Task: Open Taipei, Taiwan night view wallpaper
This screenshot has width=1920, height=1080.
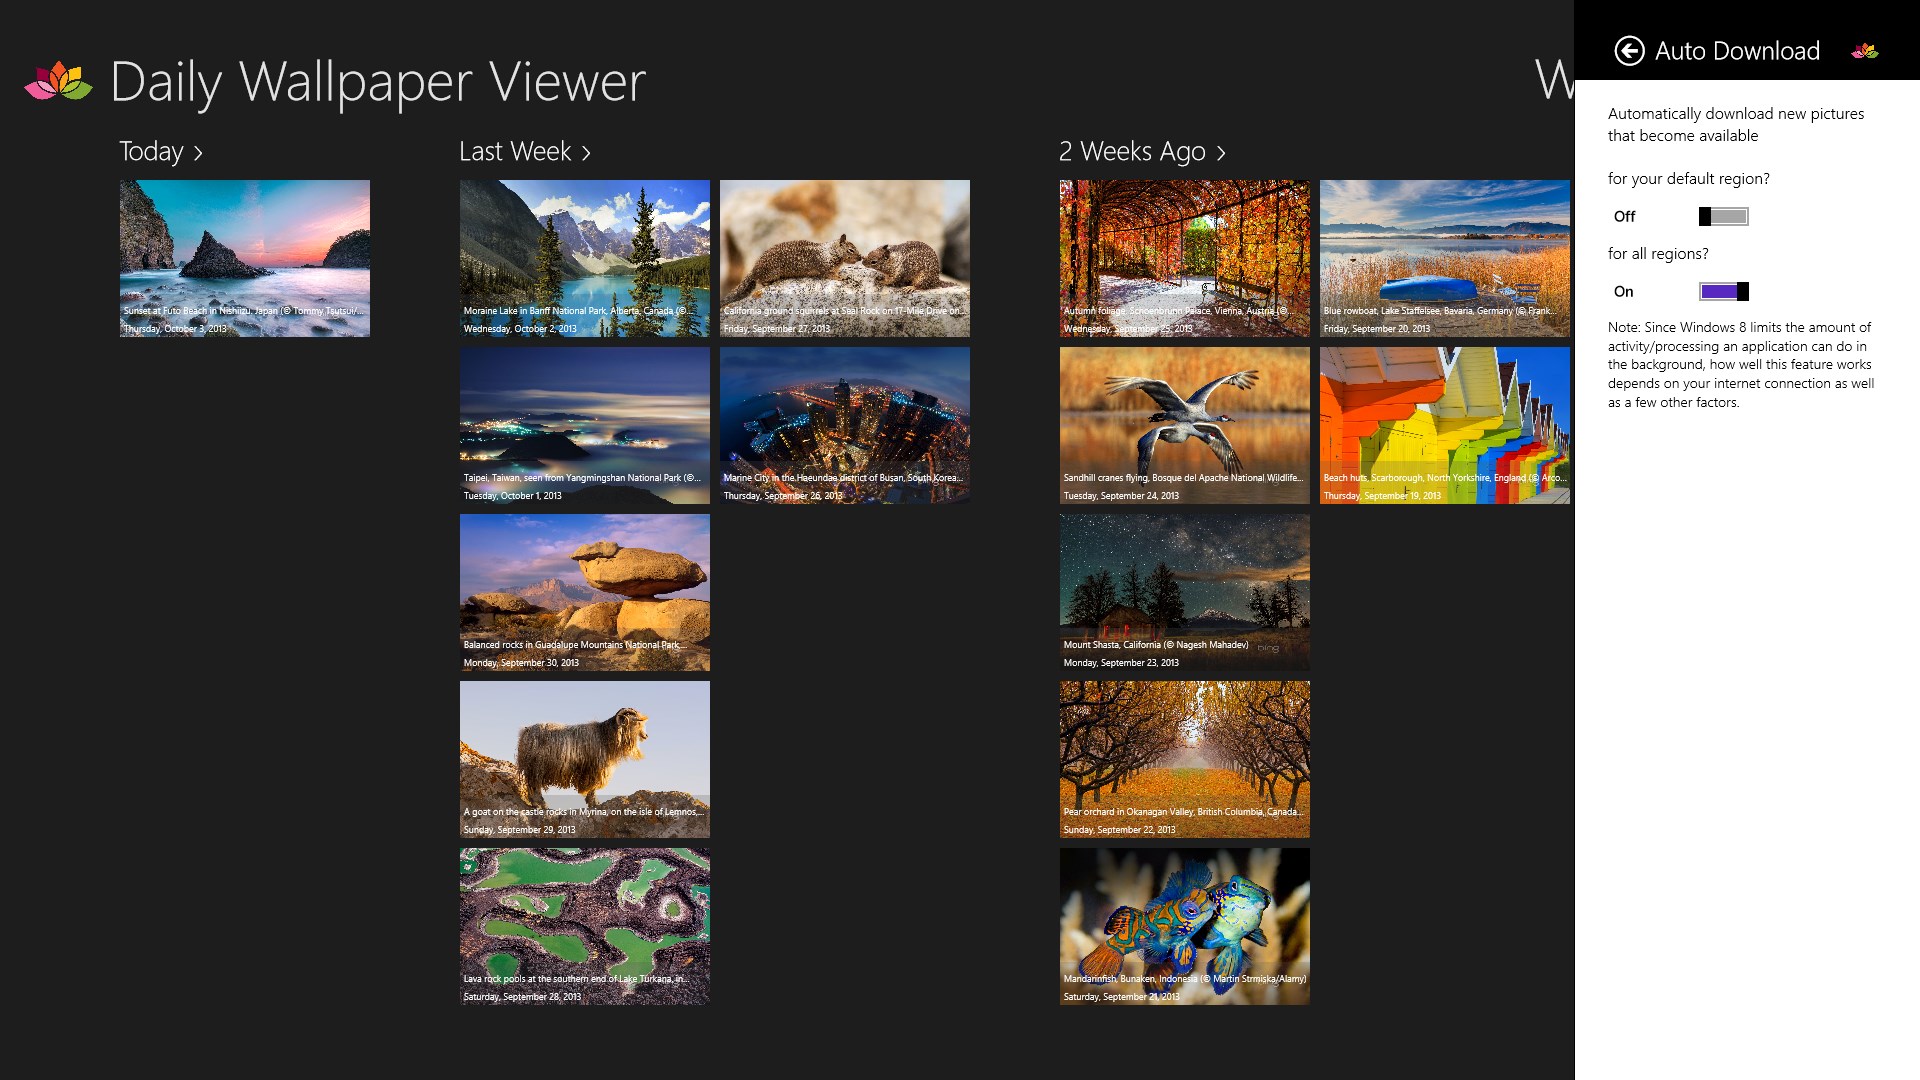Action: [585, 425]
